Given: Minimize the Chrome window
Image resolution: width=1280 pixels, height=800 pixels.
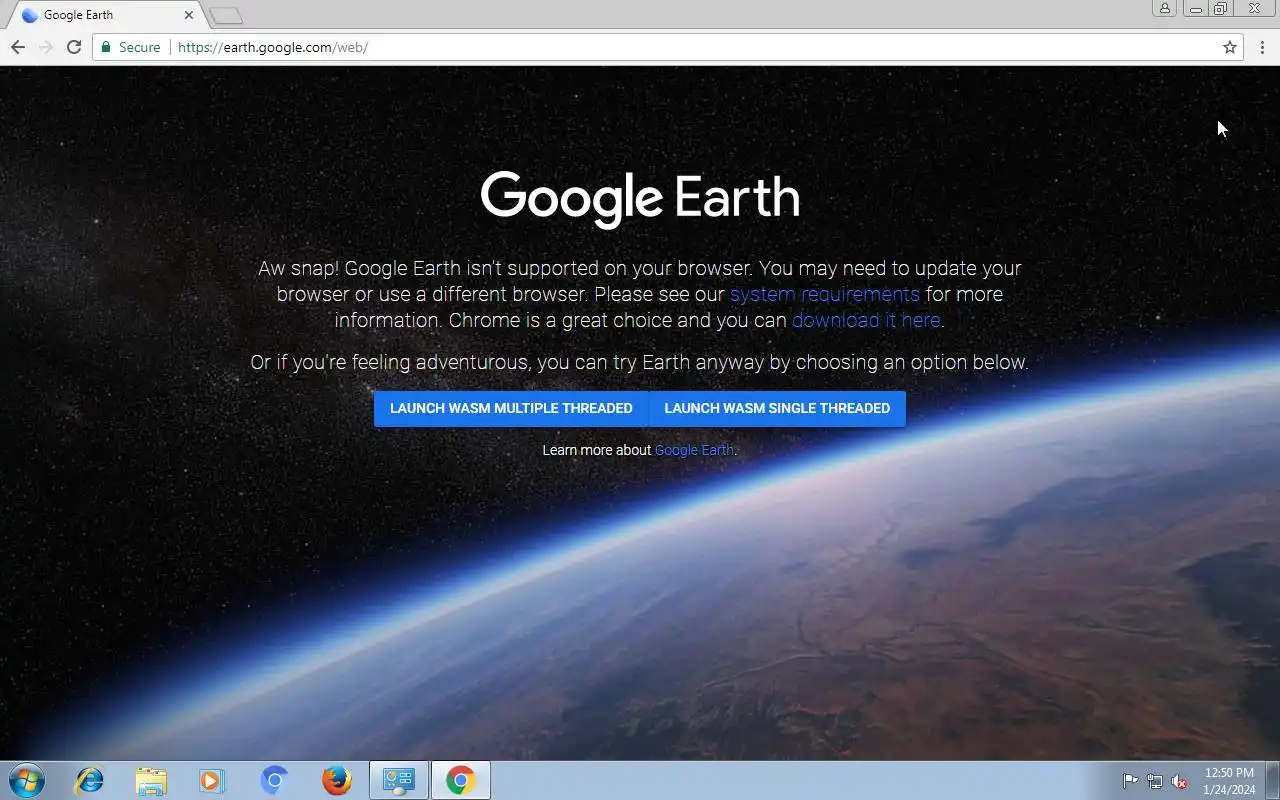Looking at the screenshot, I should (x=1195, y=8).
